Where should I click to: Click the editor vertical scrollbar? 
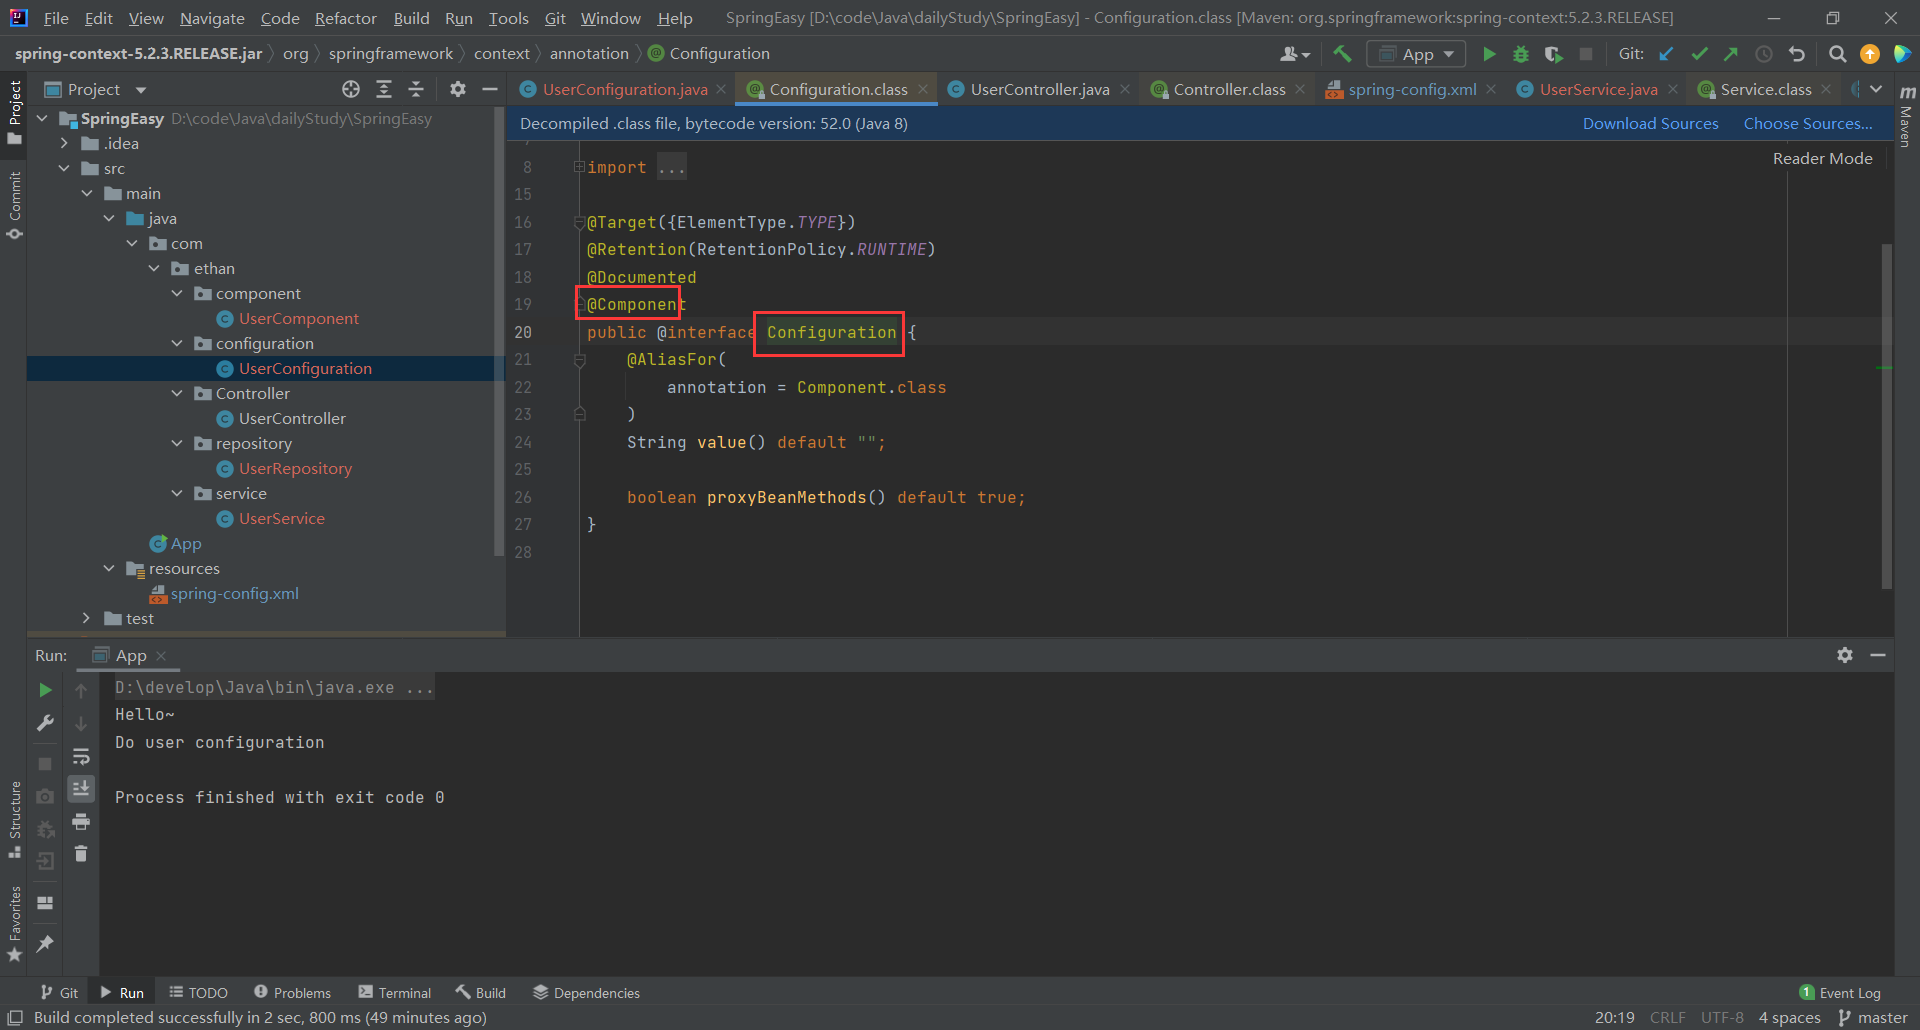pos(1886,415)
